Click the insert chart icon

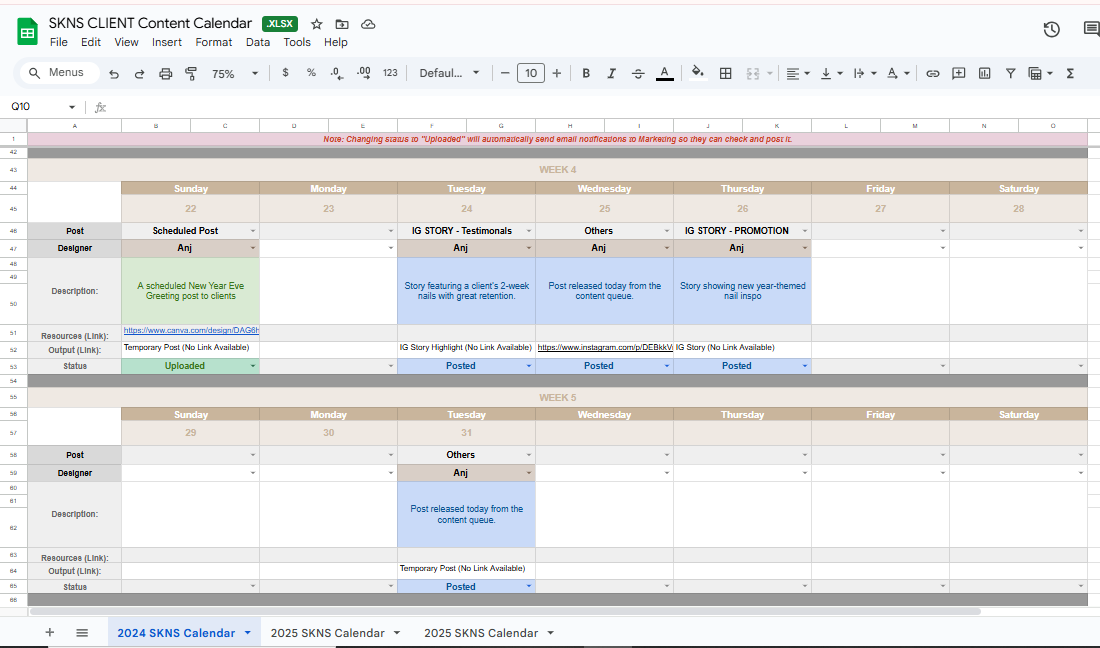point(985,73)
